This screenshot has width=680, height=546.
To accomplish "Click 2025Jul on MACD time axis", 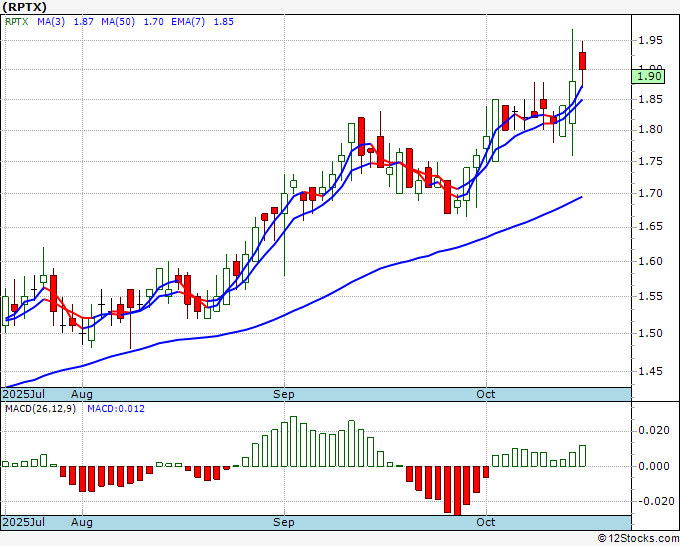I will [x=24, y=522].
